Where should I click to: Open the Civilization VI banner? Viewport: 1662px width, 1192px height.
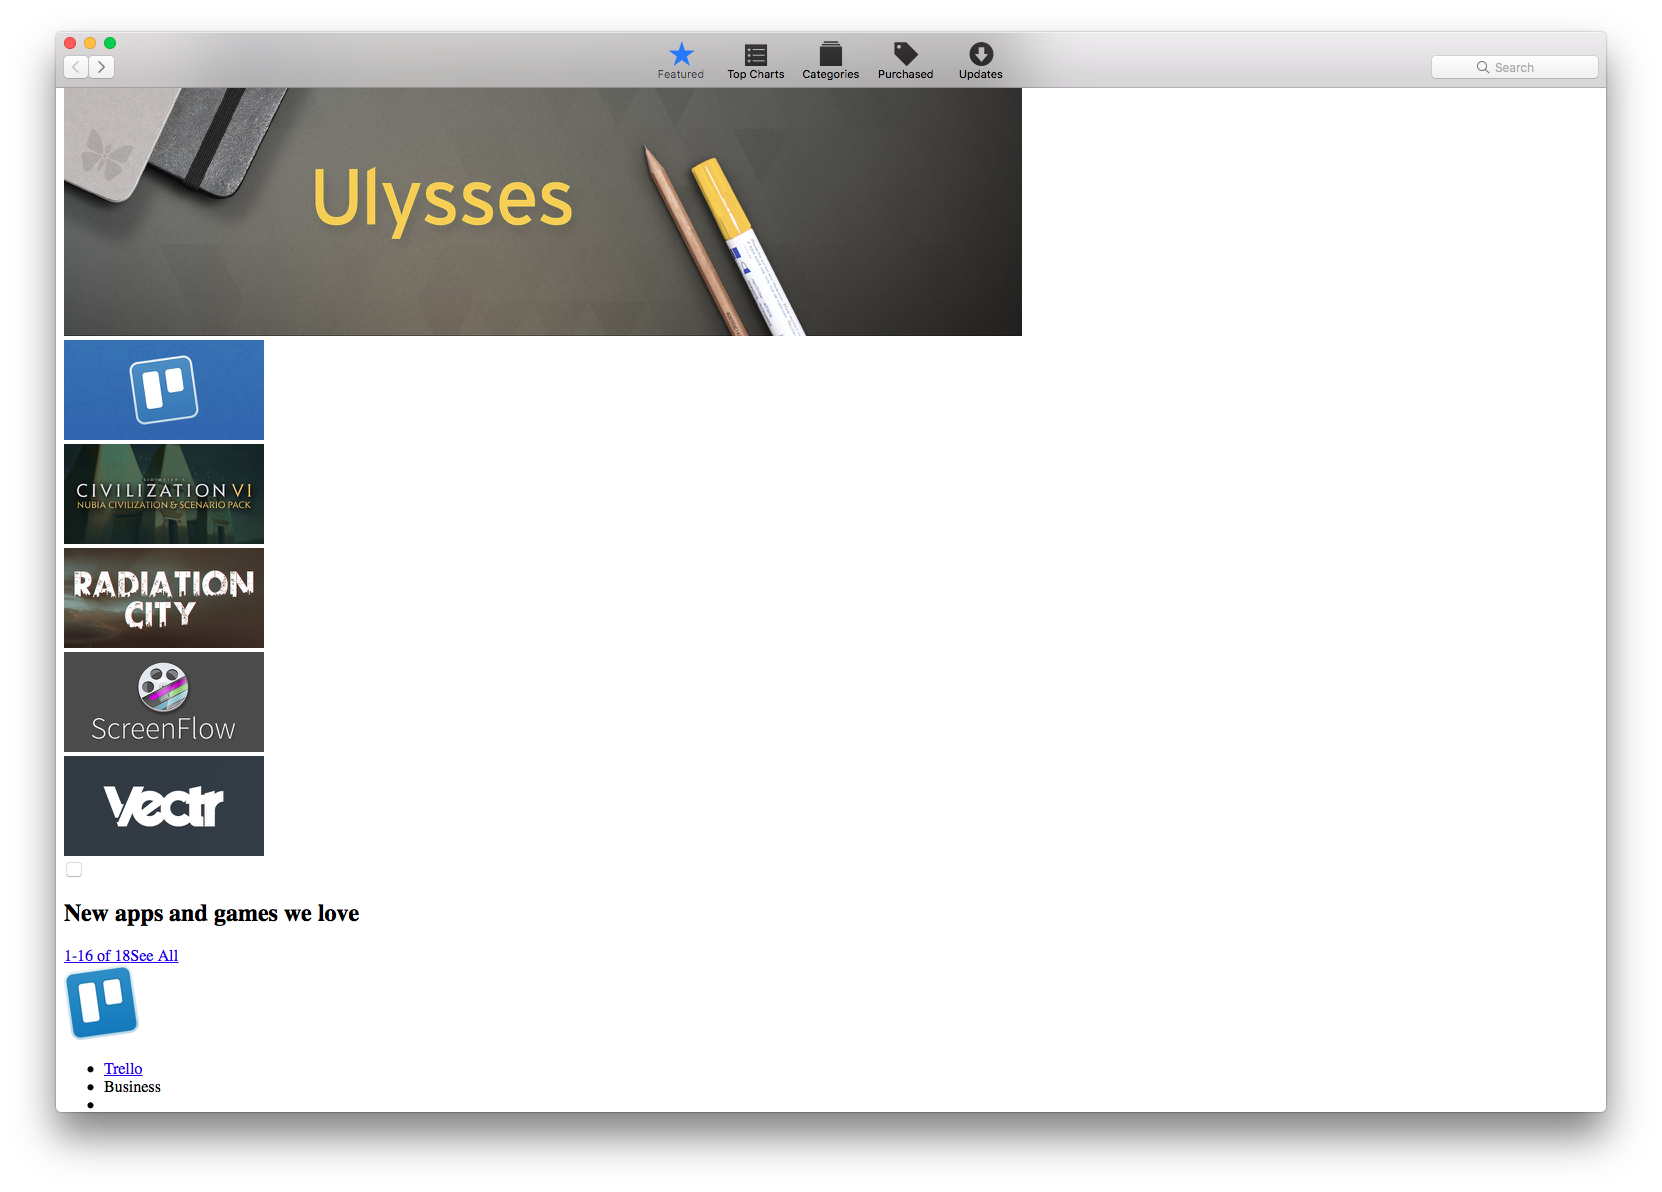click(164, 494)
